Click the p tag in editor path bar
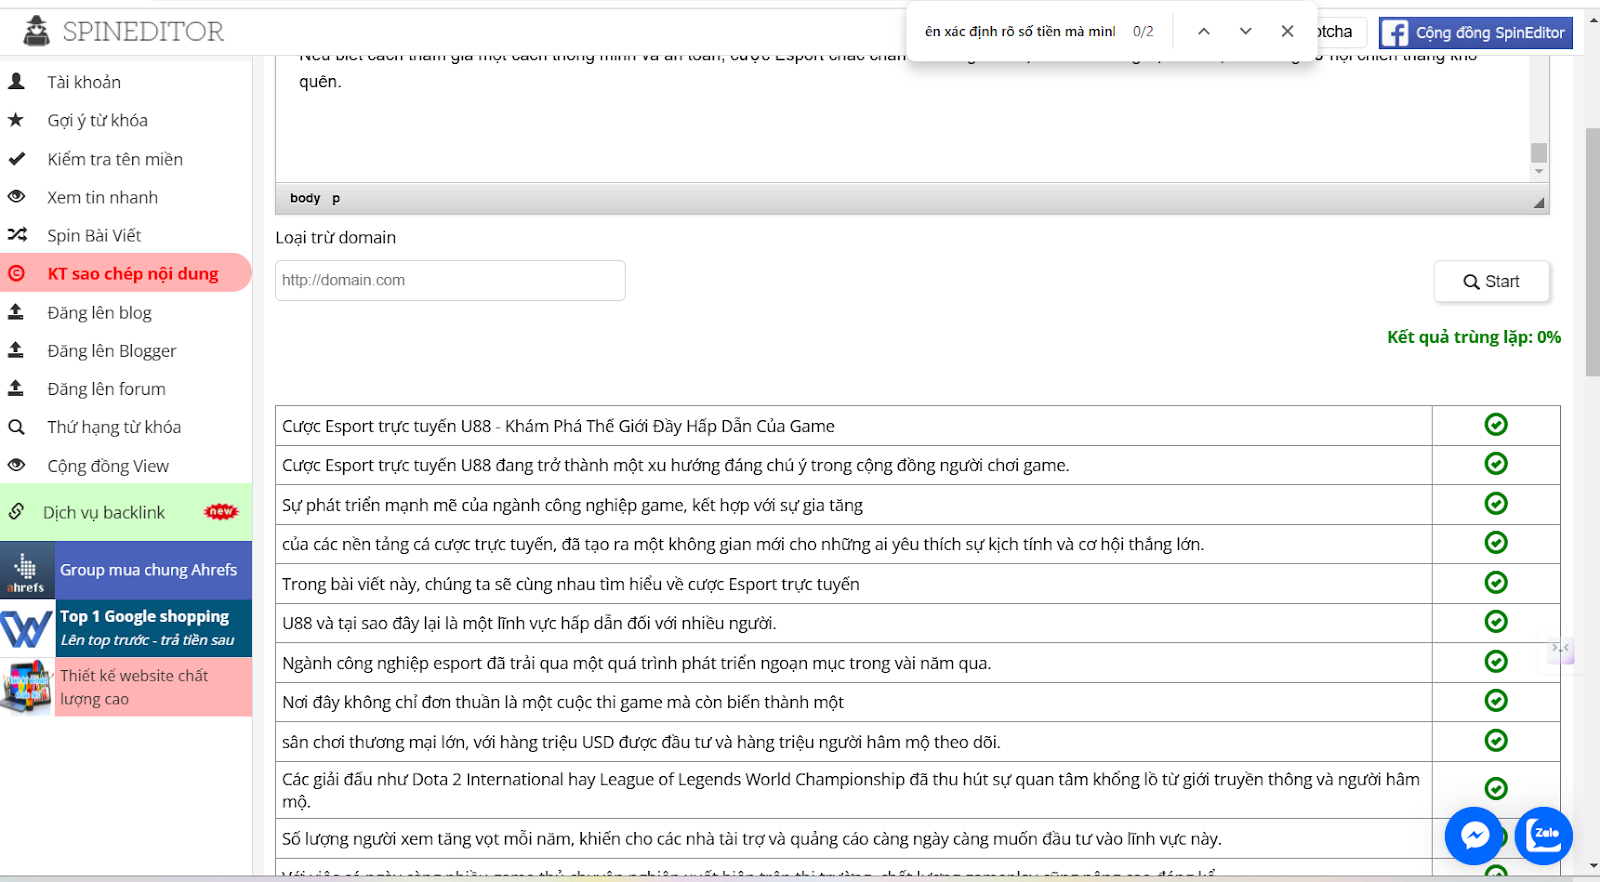The width and height of the screenshot is (1600, 882). point(336,198)
